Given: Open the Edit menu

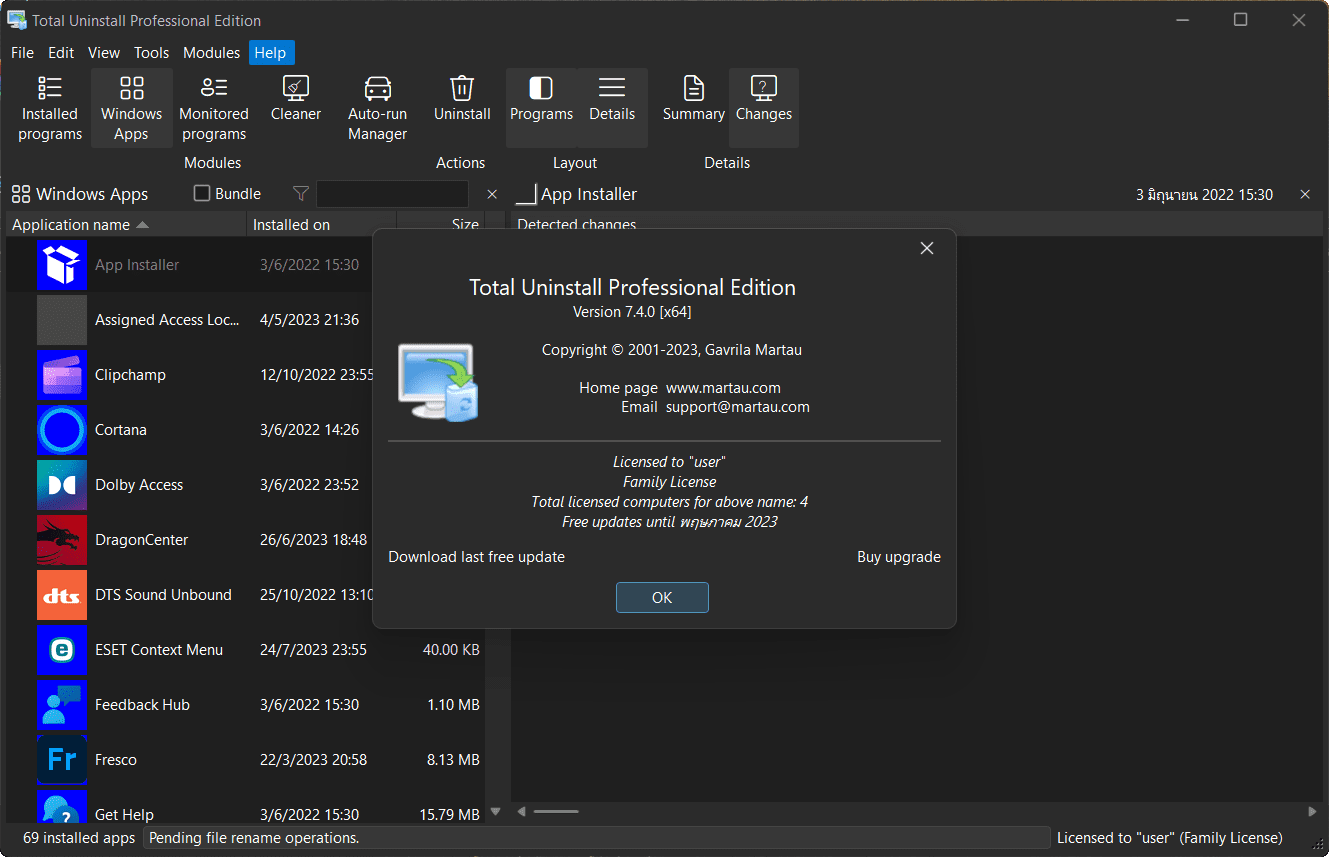Looking at the screenshot, I should (x=61, y=53).
